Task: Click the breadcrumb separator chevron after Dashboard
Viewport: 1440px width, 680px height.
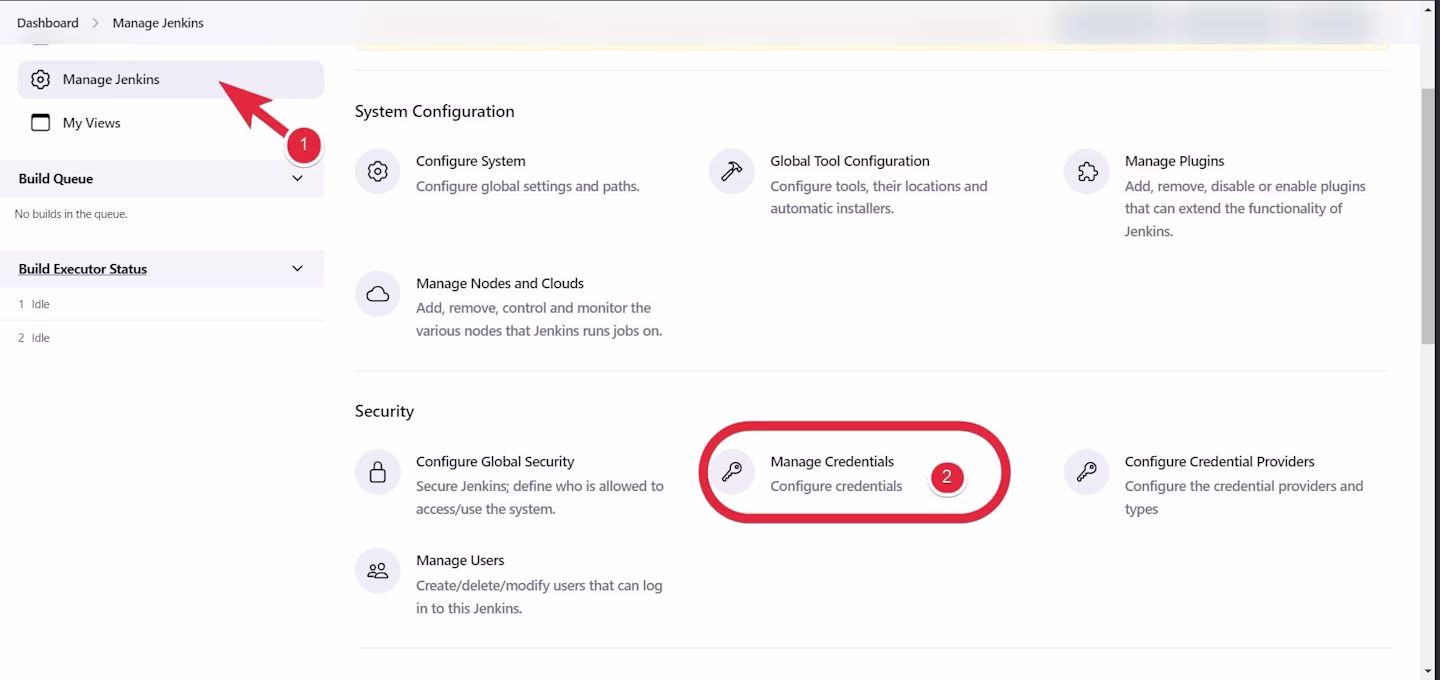Action: tap(96, 23)
